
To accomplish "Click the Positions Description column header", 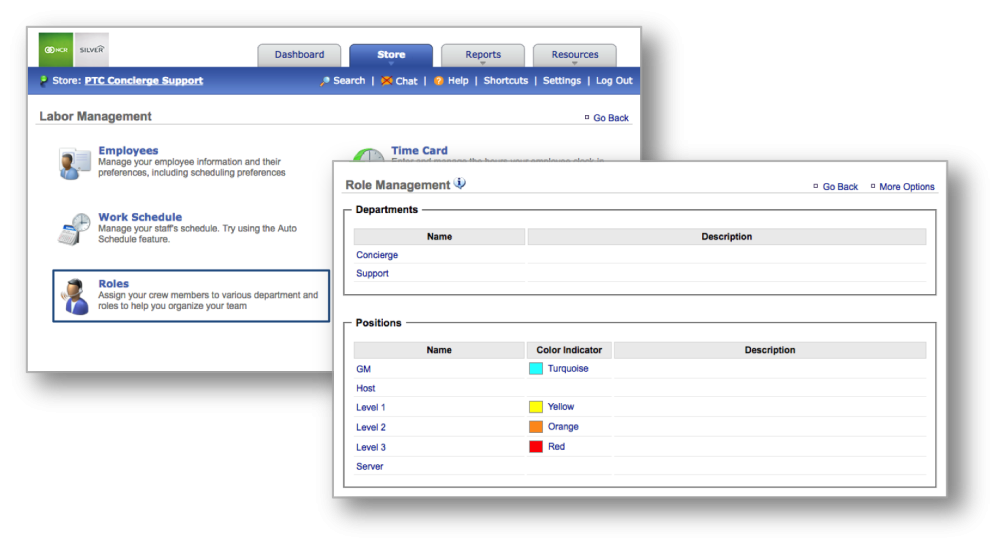I will pyautogui.click(x=770, y=350).
